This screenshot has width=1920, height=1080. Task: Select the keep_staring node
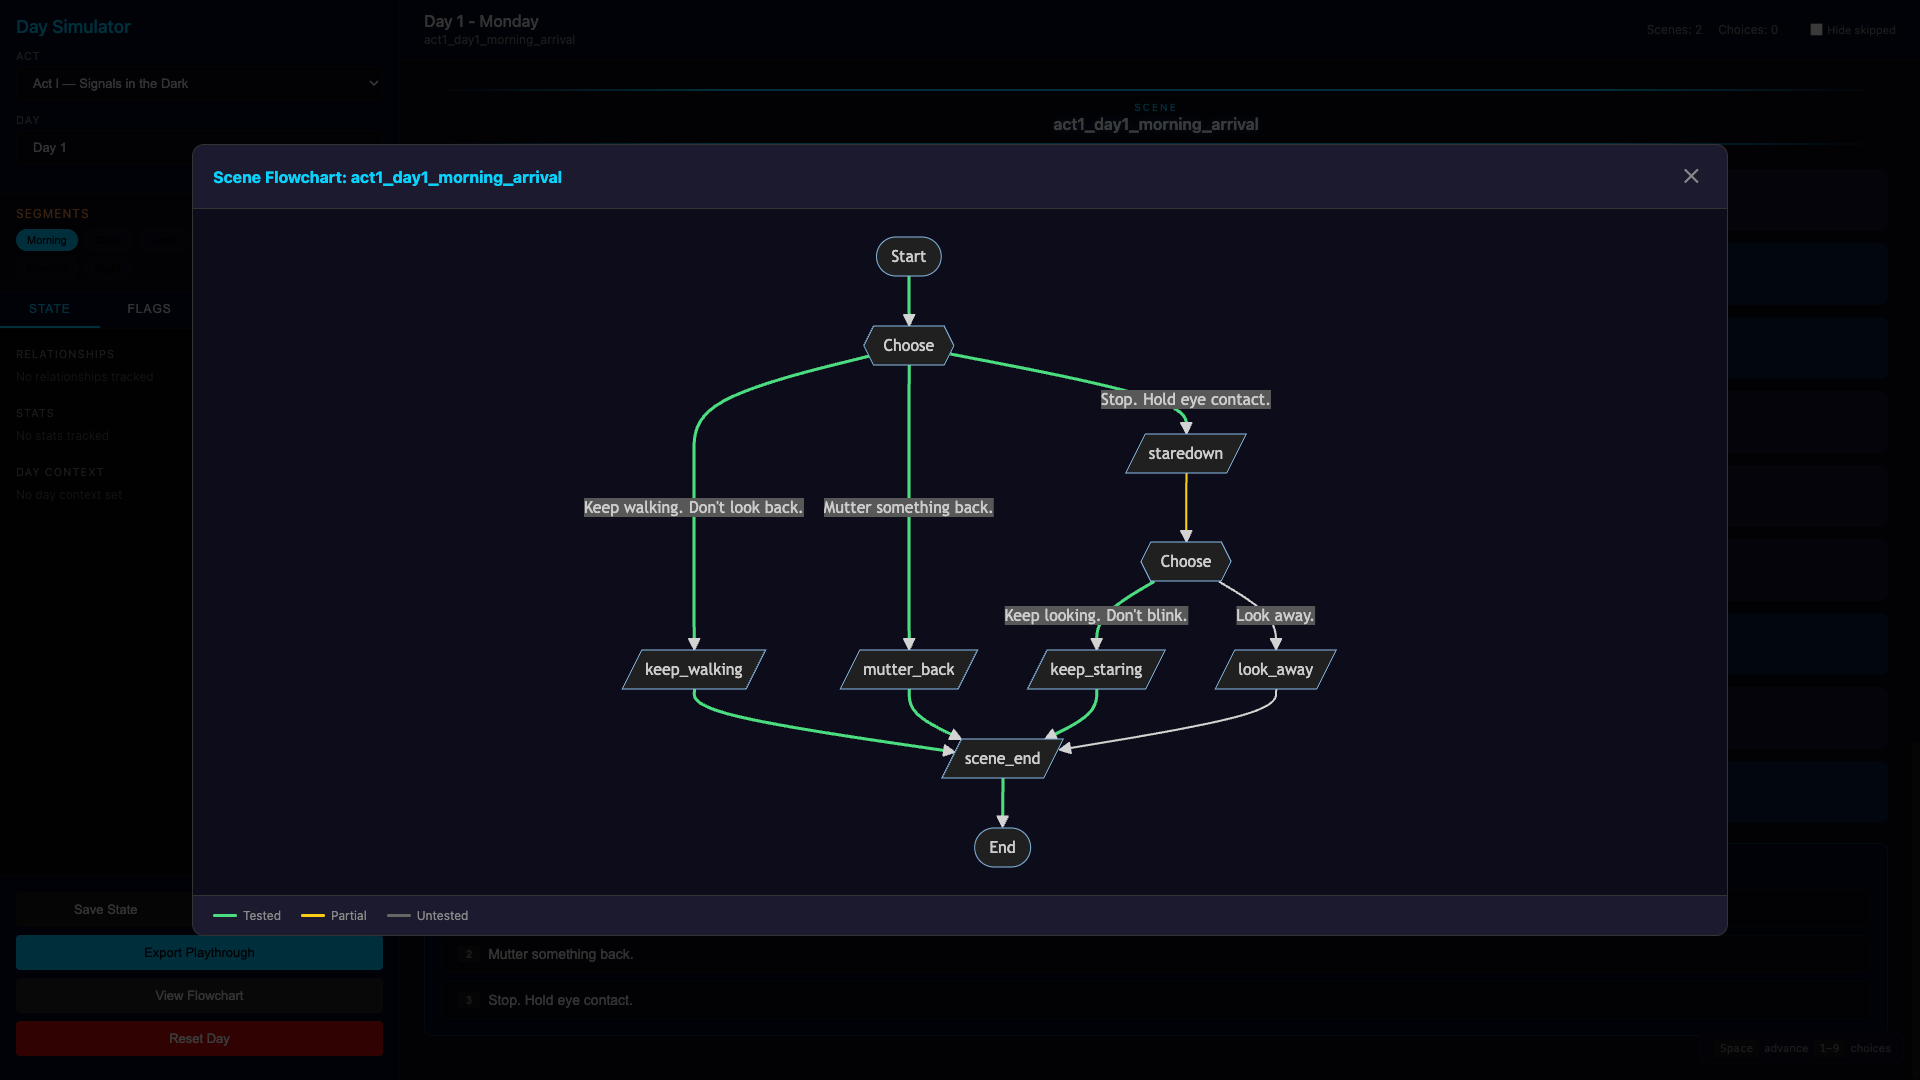coord(1095,670)
